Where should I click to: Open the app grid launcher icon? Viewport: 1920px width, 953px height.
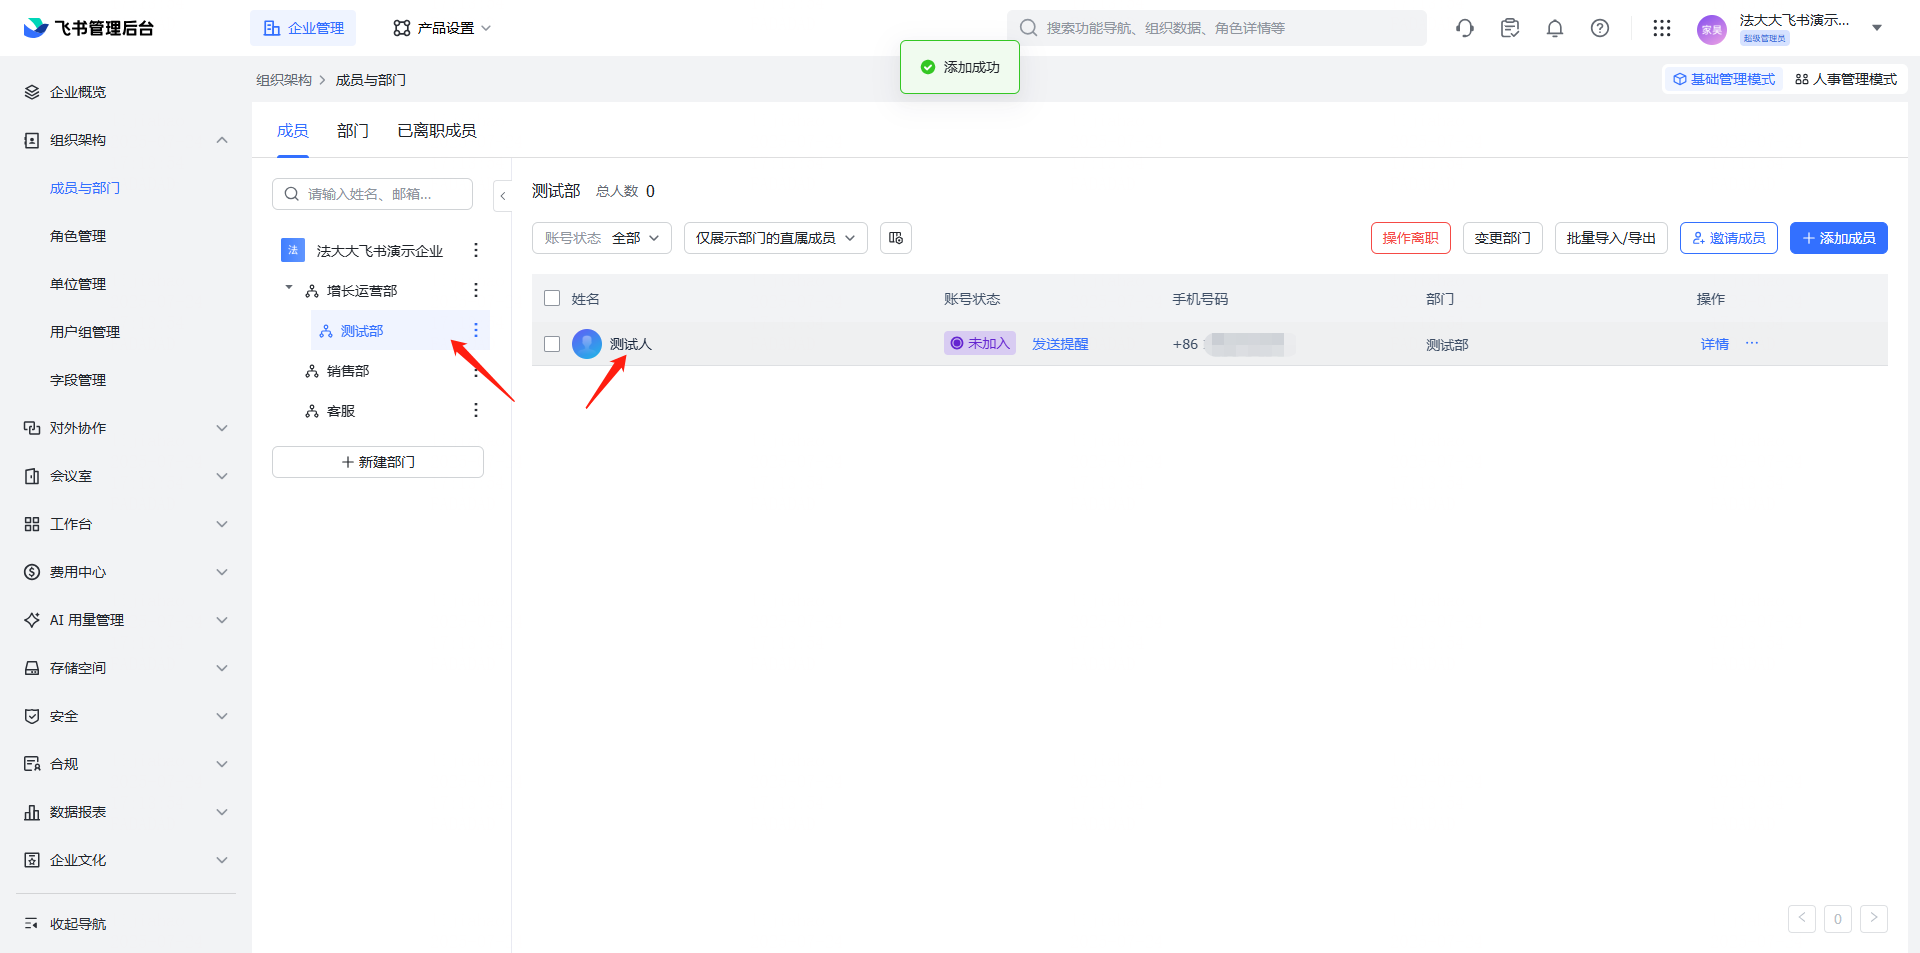(x=1661, y=28)
